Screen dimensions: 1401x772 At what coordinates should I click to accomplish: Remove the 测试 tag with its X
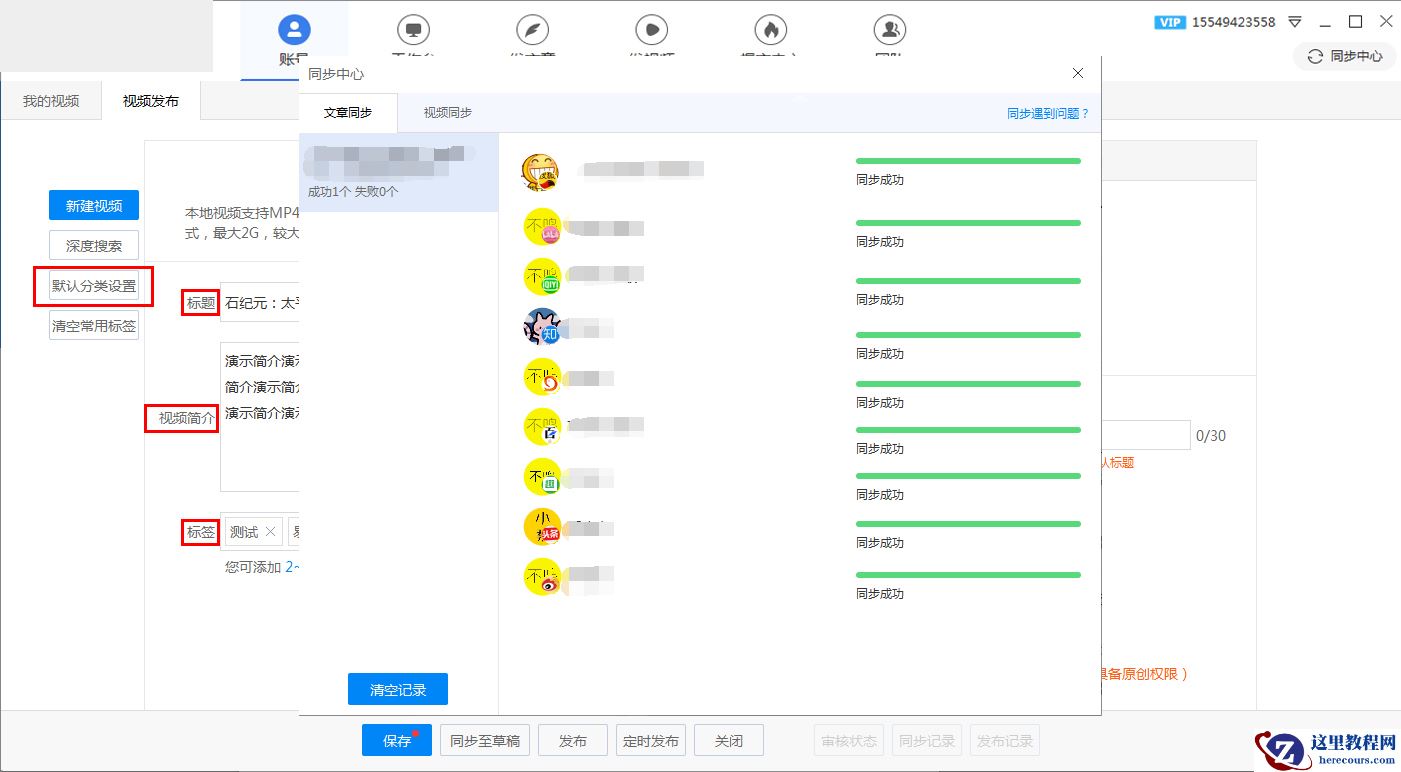click(270, 532)
